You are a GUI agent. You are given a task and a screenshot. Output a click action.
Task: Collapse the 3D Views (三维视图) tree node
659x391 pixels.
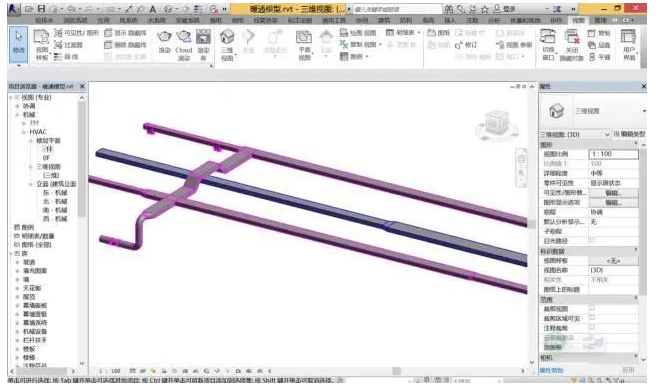pos(31,166)
